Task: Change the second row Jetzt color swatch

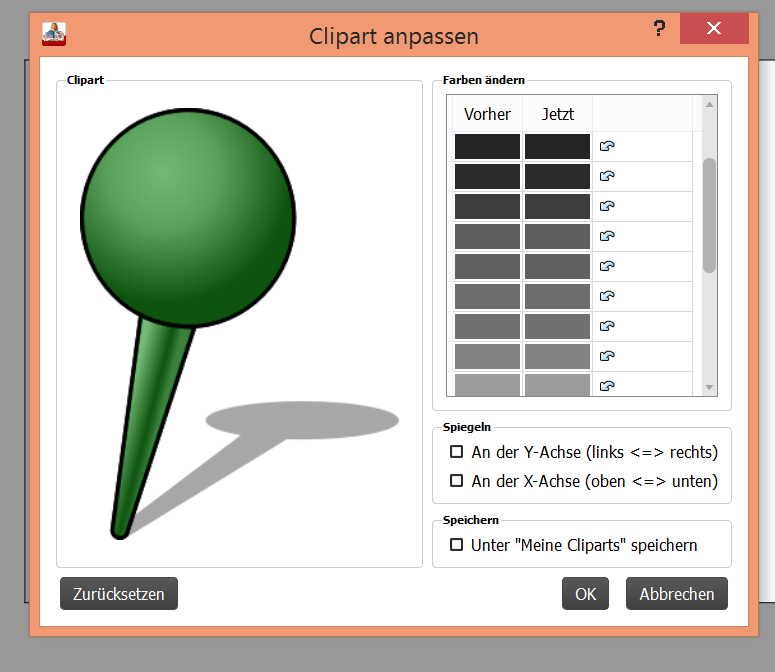Action: pos(557,176)
